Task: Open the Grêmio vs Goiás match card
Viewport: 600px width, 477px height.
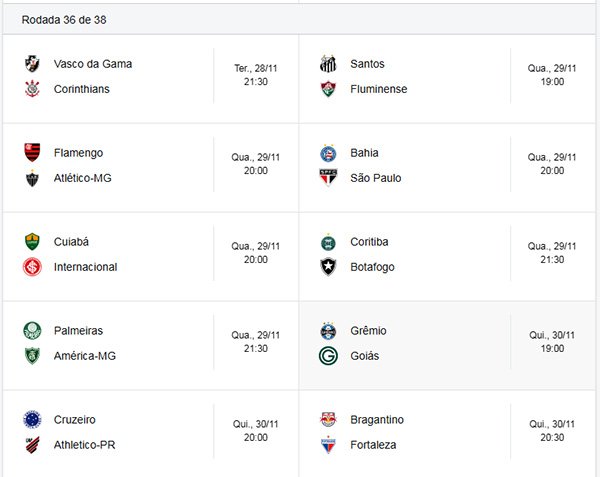Action: point(447,345)
